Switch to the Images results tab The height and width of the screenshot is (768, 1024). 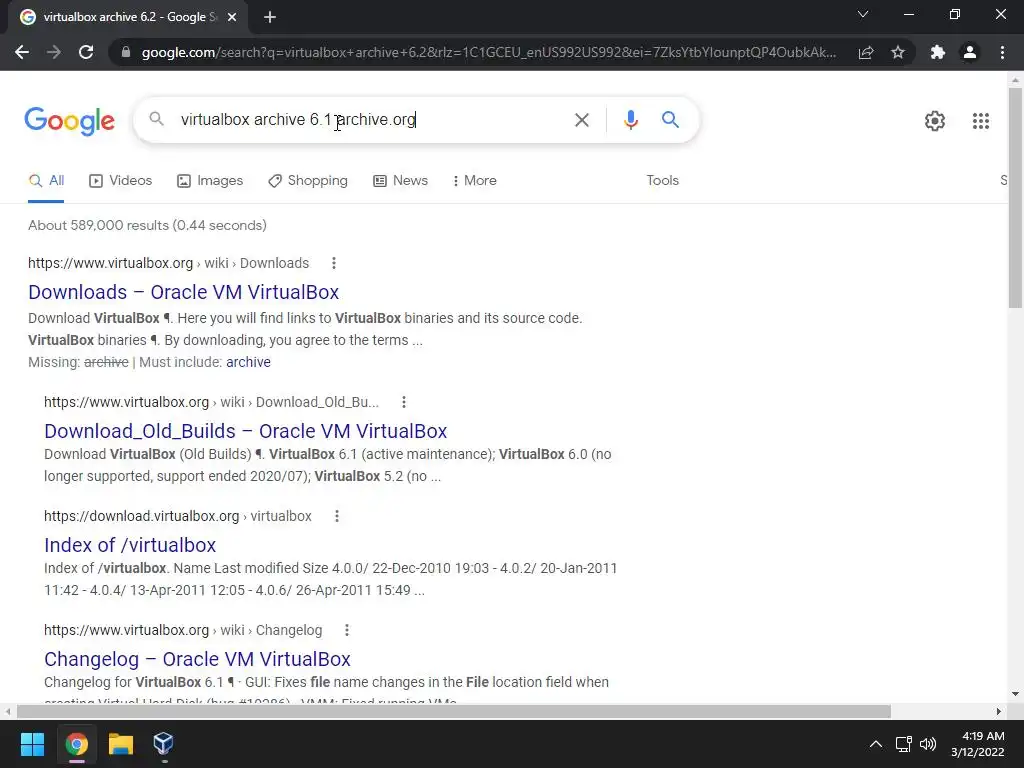pos(210,181)
